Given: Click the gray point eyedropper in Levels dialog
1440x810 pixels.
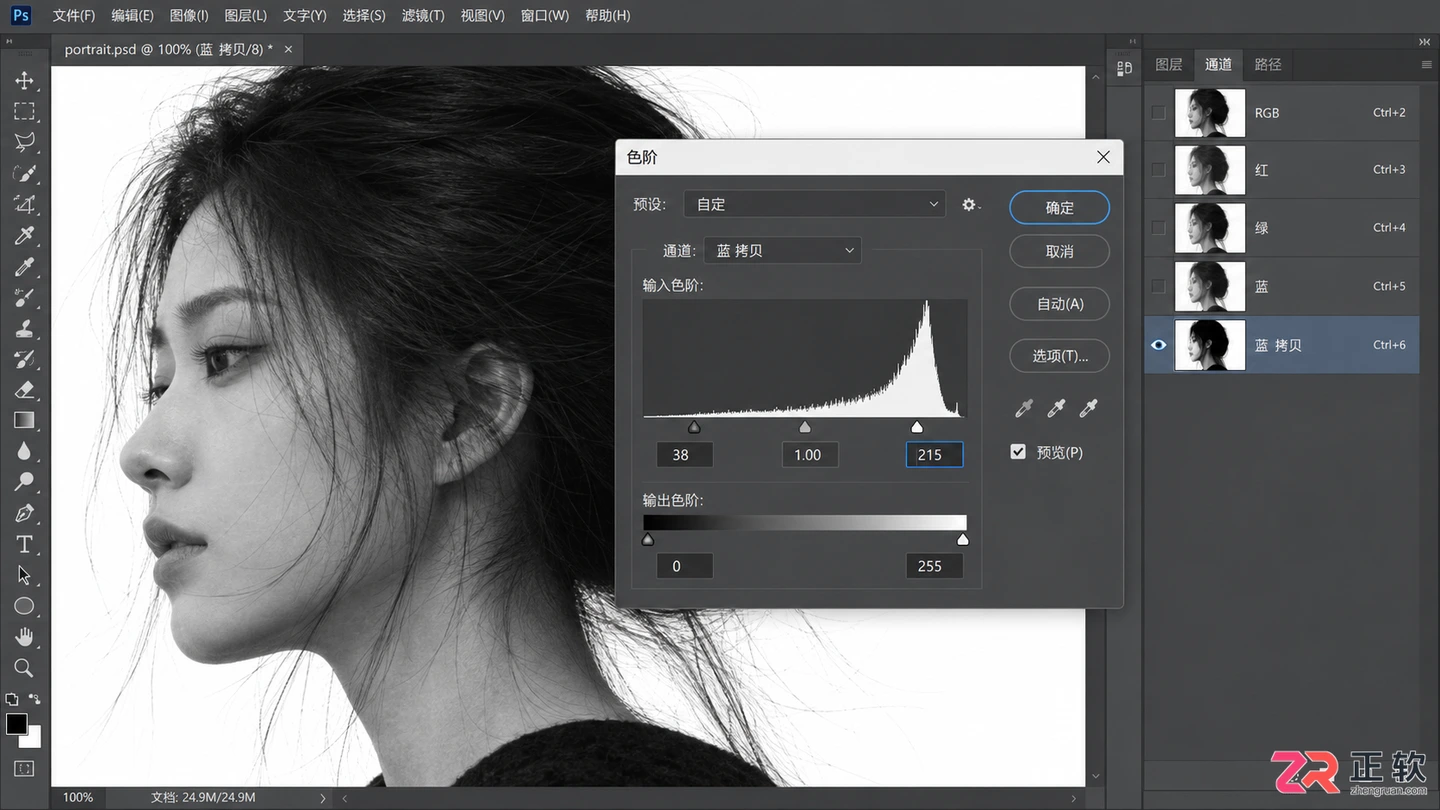Looking at the screenshot, I should click(x=1056, y=408).
